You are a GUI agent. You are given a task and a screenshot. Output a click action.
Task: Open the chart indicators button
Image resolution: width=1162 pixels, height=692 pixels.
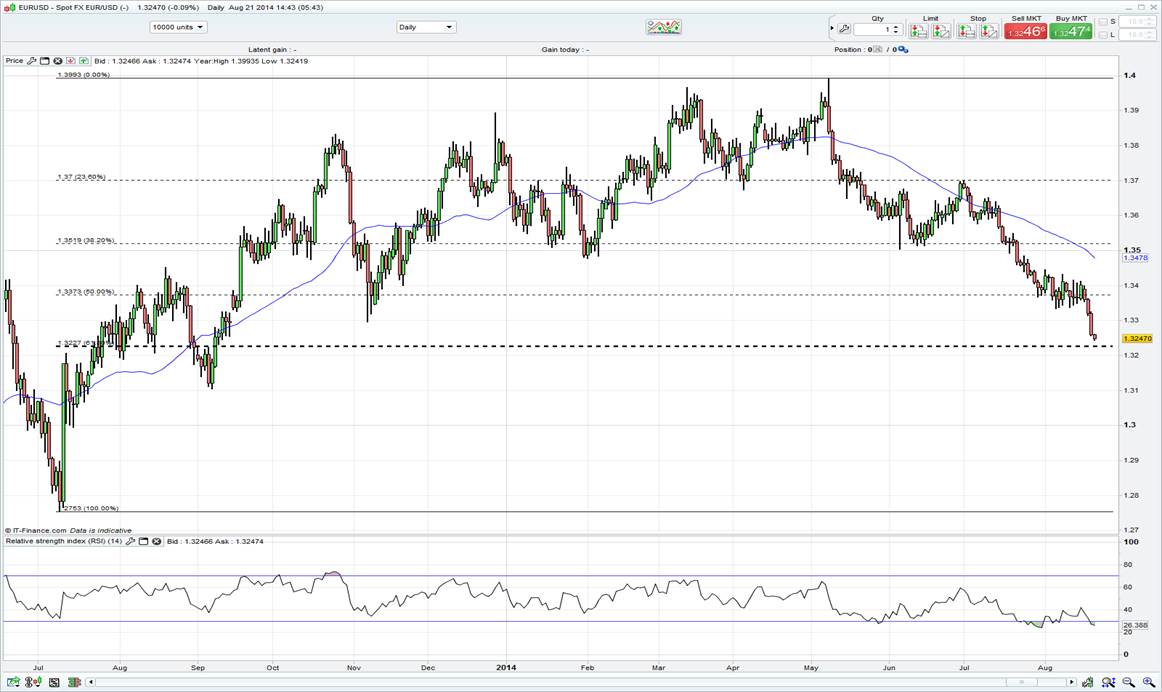pyautogui.click(x=663, y=27)
